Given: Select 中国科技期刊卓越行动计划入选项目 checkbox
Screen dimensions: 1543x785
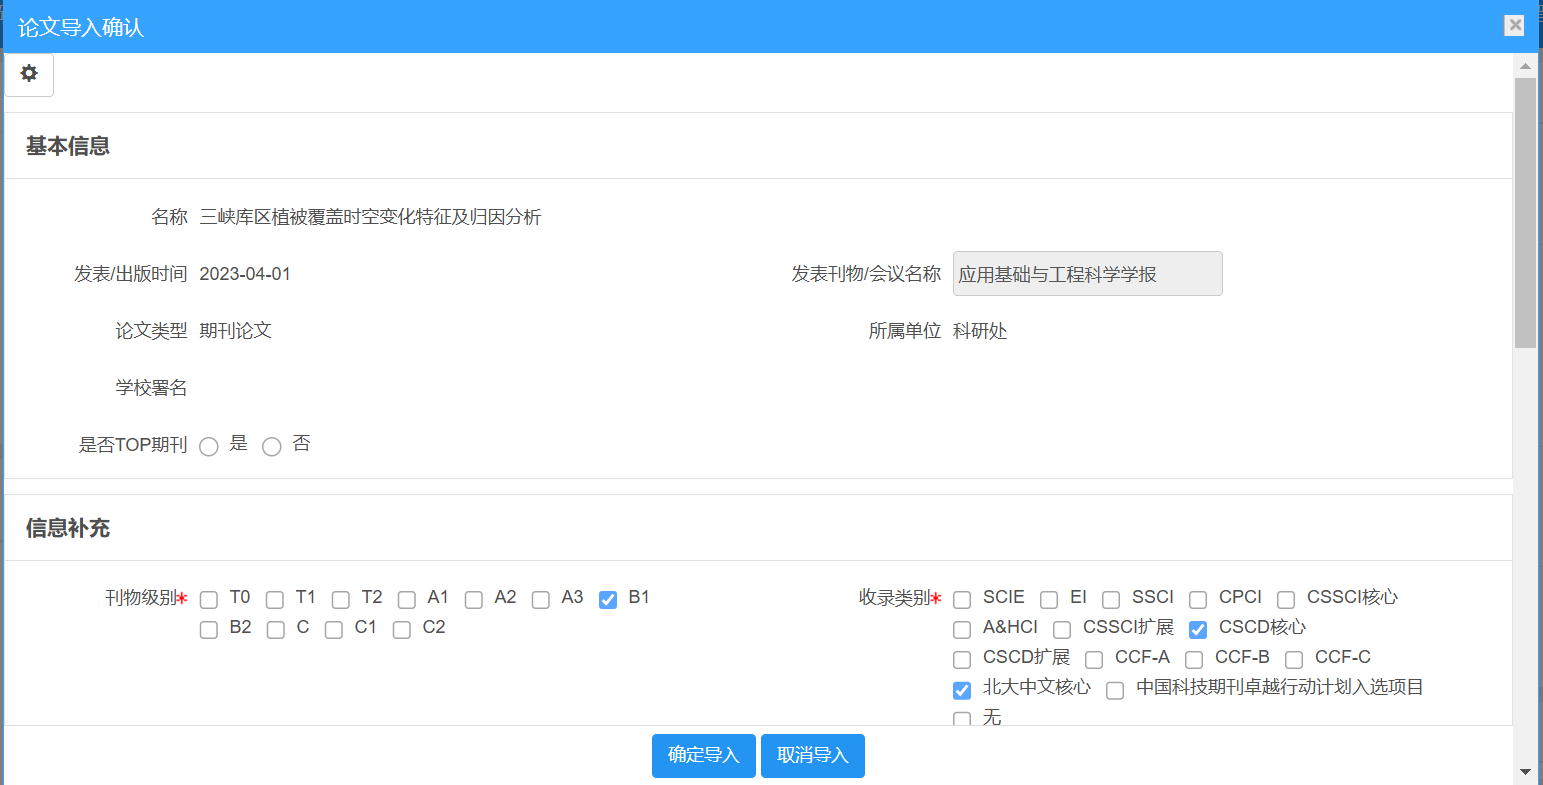Looking at the screenshot, I should [1115, 690].
